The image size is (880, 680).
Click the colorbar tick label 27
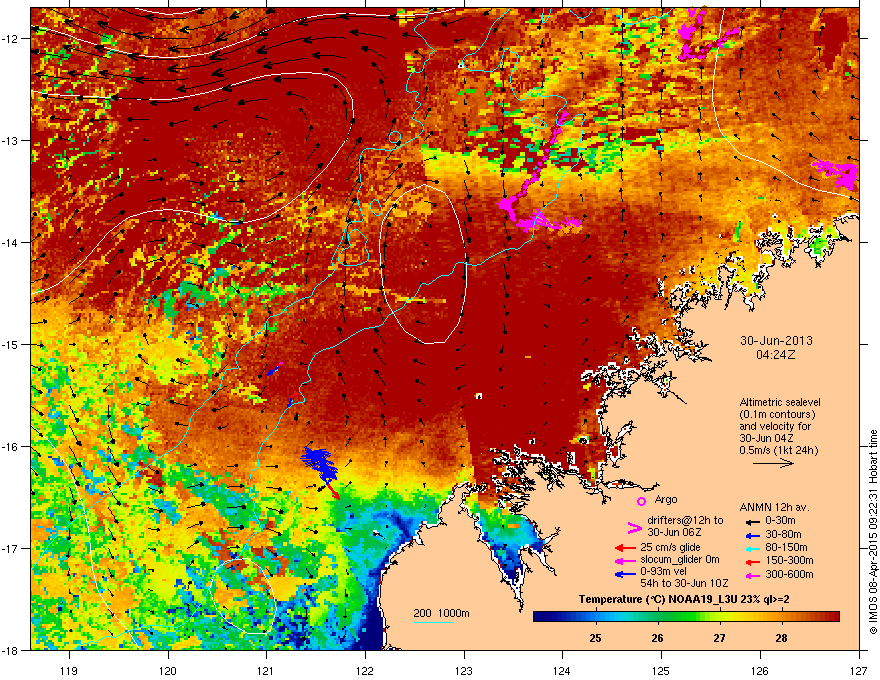[x=719, y=638]
